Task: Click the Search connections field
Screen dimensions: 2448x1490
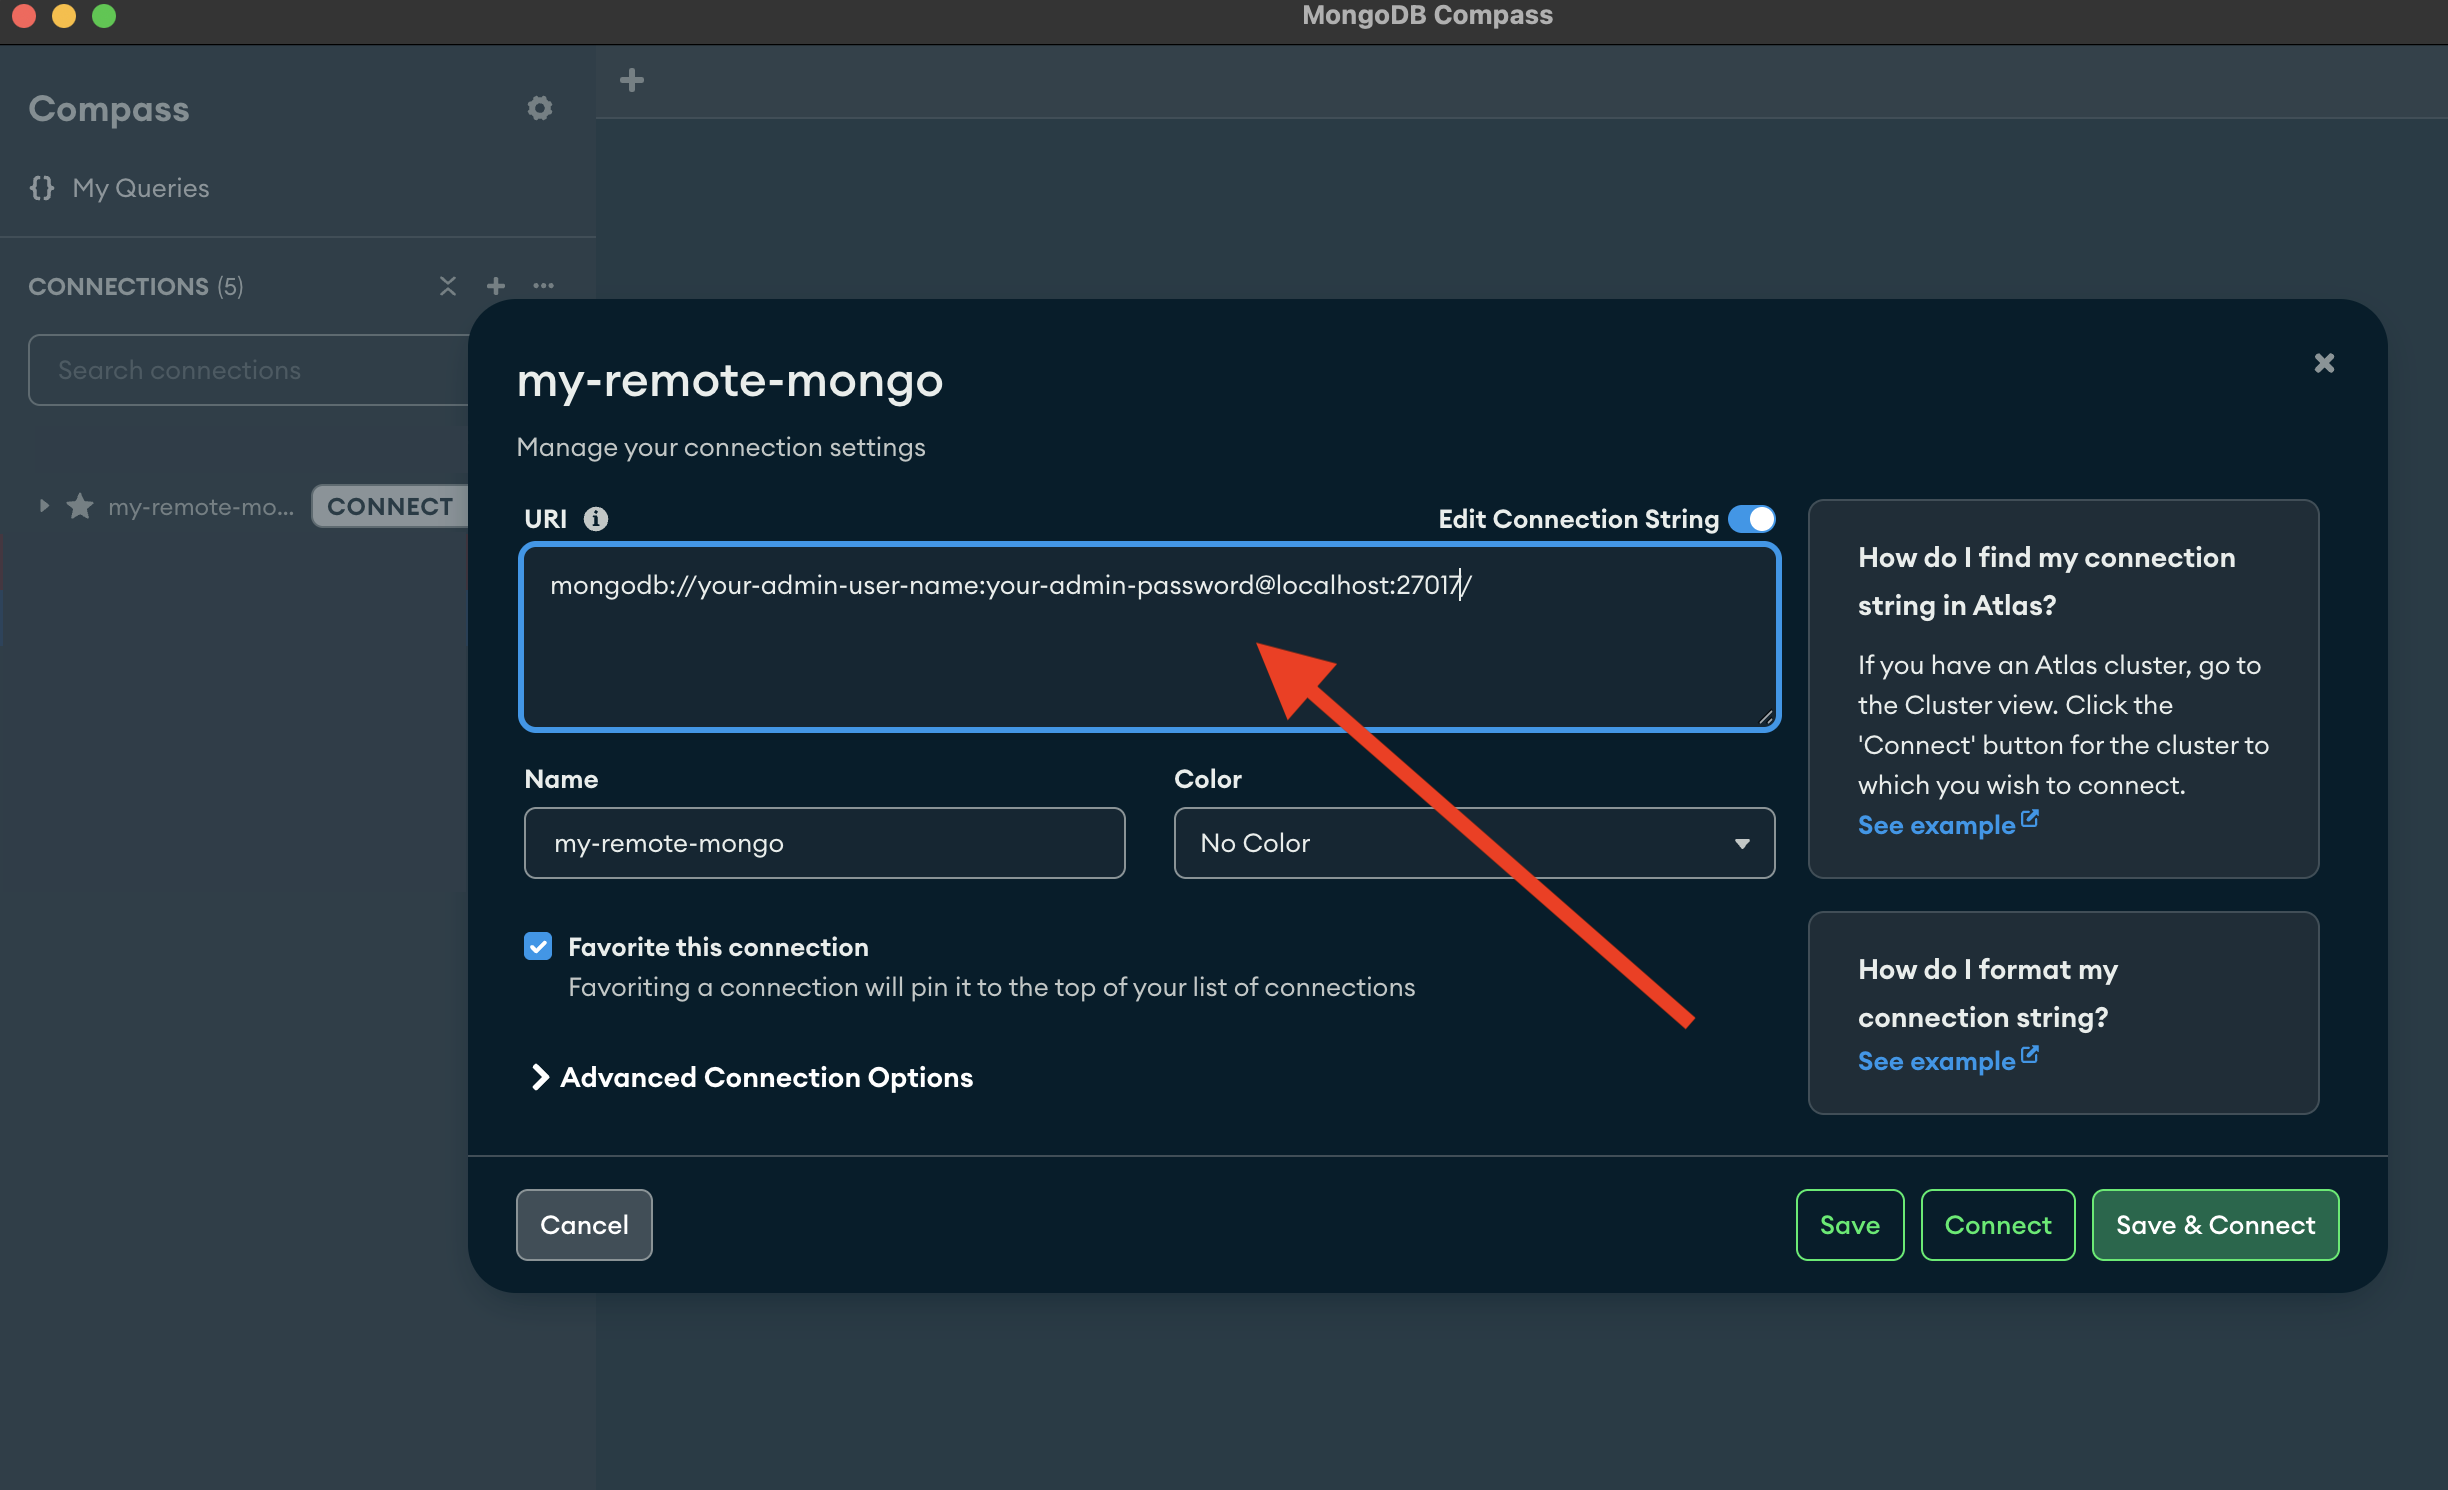Action: (x=250, y=370)
